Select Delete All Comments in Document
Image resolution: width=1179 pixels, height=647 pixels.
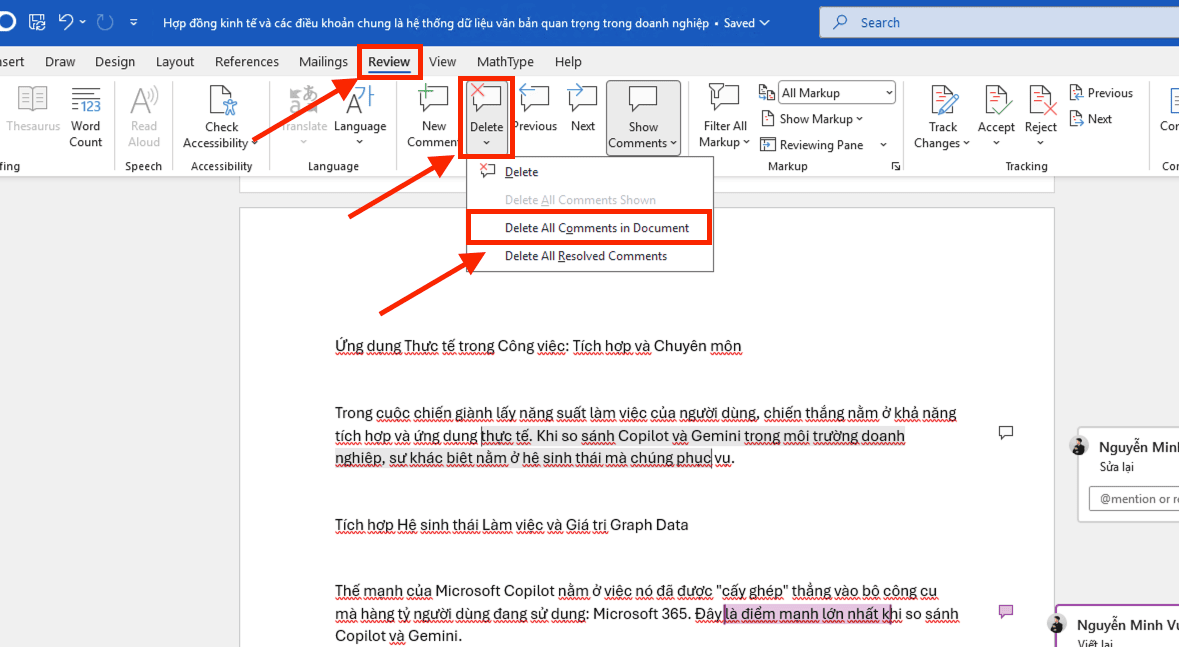coord(590,228)
